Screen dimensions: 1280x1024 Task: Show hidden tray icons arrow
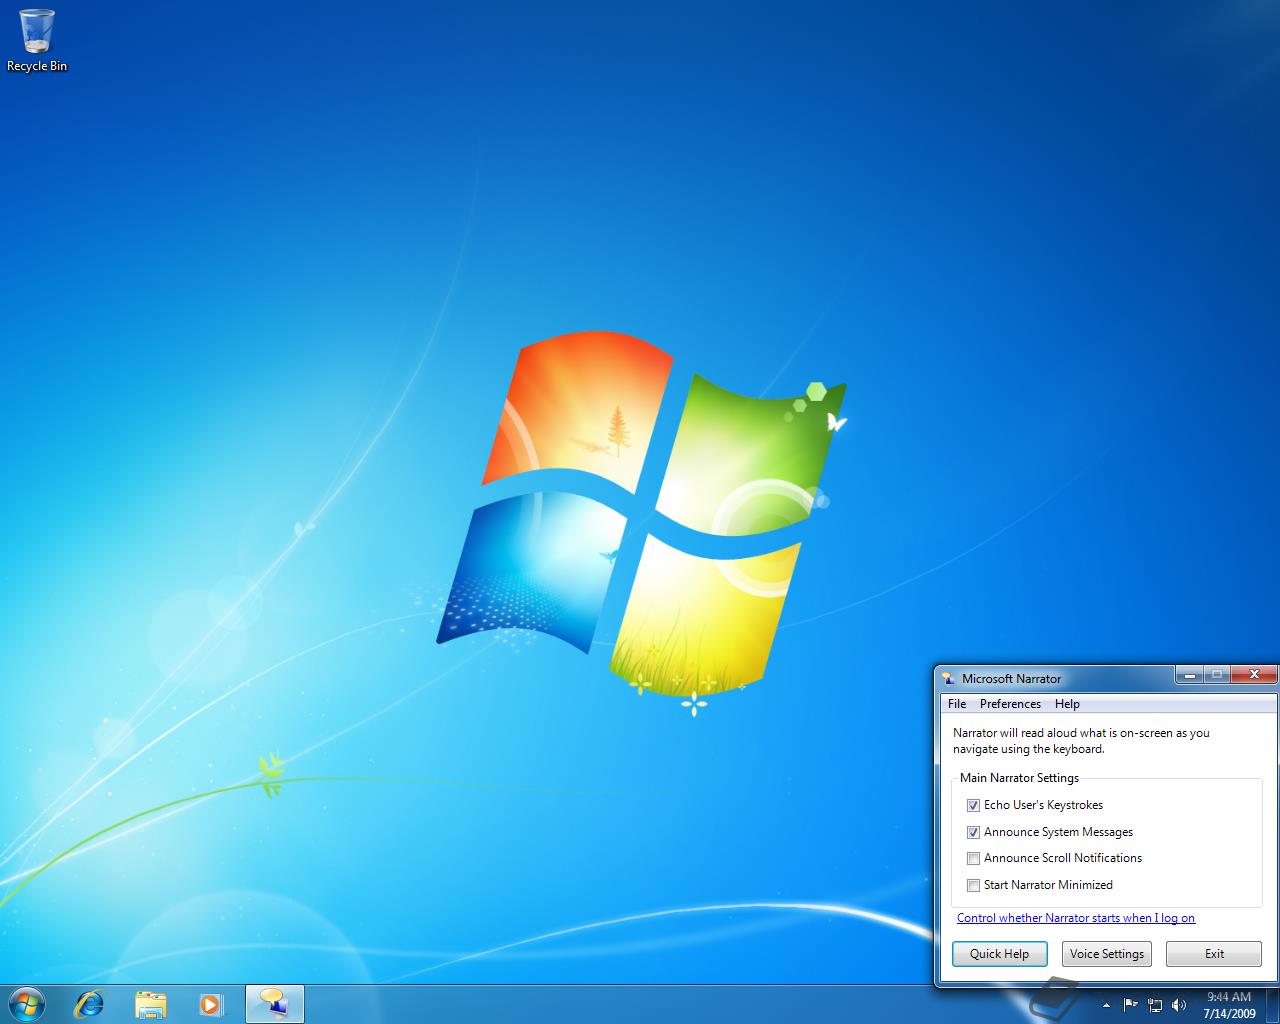pos(1106,1005)
